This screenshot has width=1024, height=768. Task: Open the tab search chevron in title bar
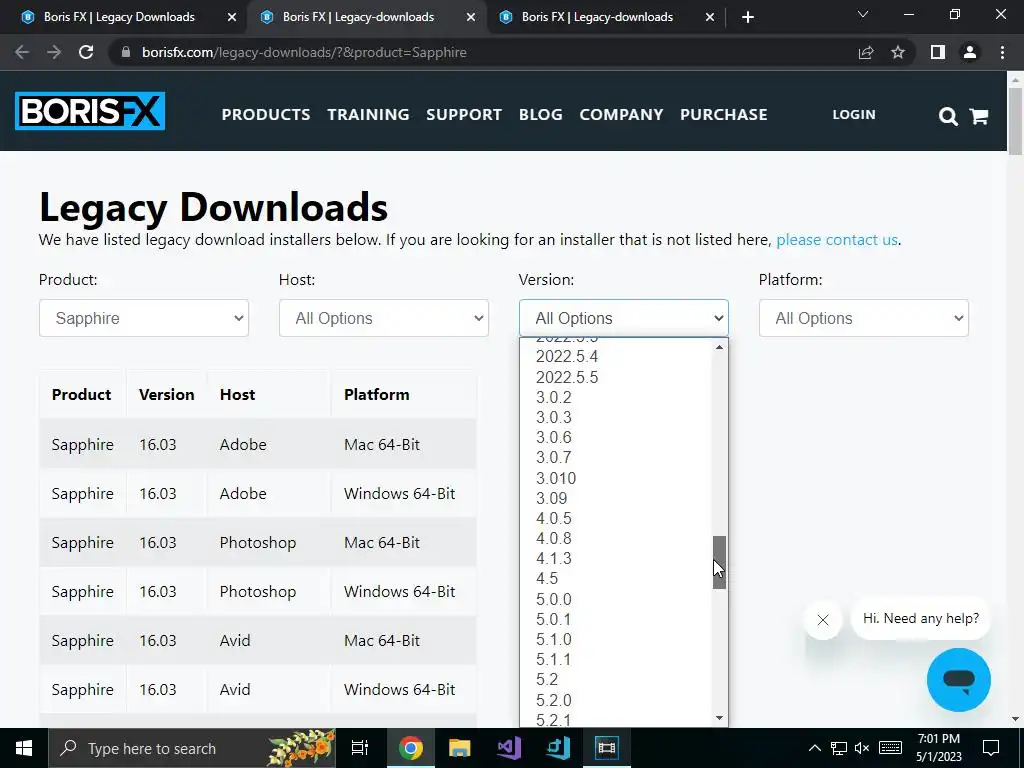863,14
